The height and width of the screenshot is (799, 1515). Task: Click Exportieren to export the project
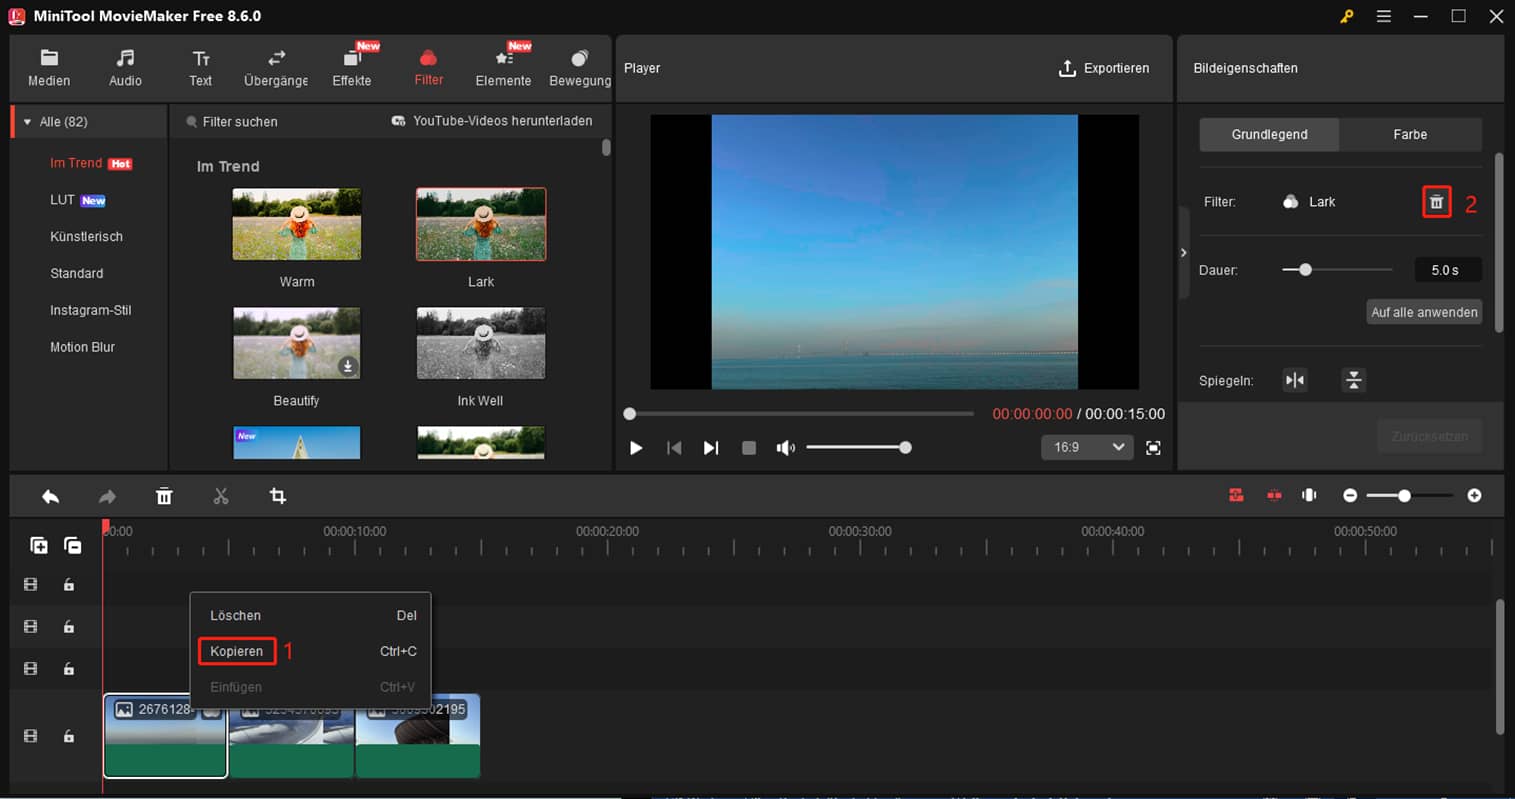coord(1105,68)
